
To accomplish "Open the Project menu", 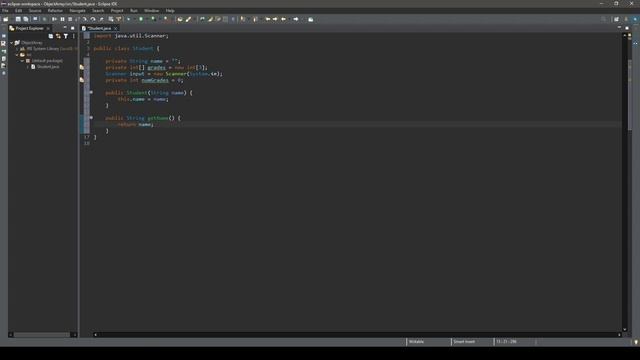I will coord(117,11).
